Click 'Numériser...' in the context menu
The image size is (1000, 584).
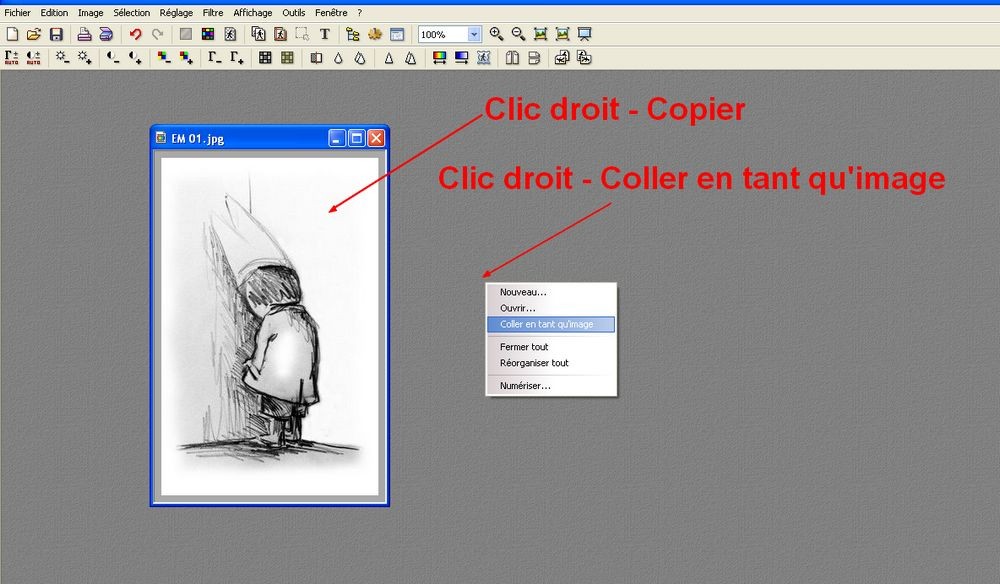point(525,385)
